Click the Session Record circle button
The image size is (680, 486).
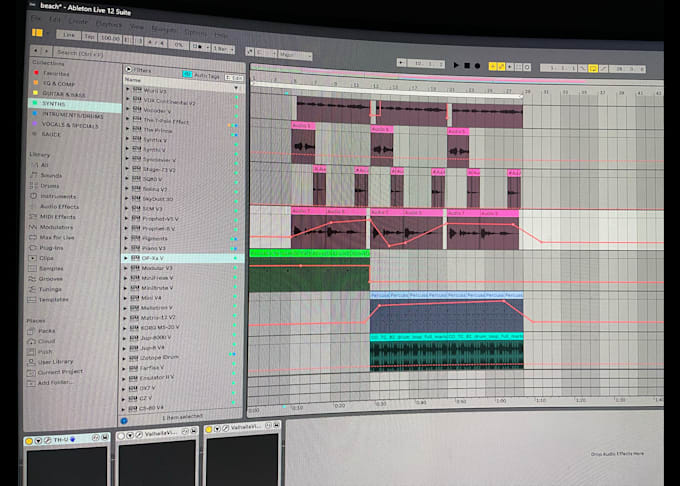click(x=527, y=67)
